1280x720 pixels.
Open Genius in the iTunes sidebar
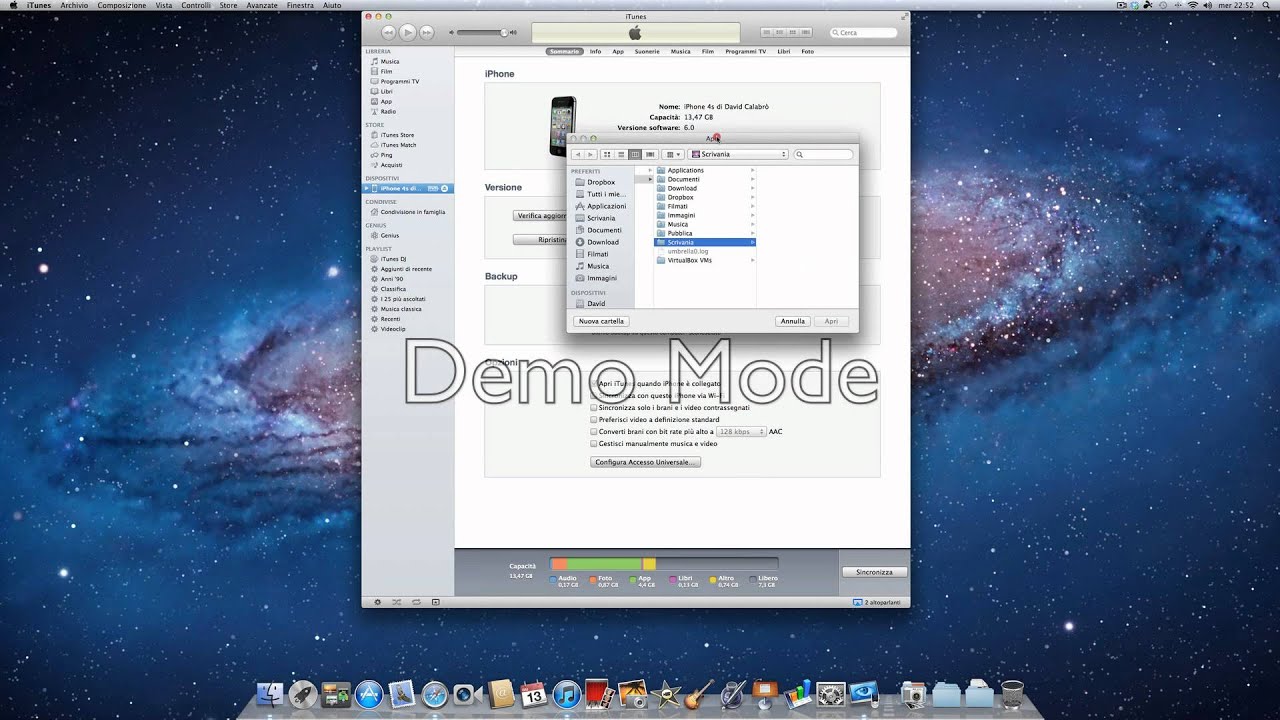tap(389, 235)
